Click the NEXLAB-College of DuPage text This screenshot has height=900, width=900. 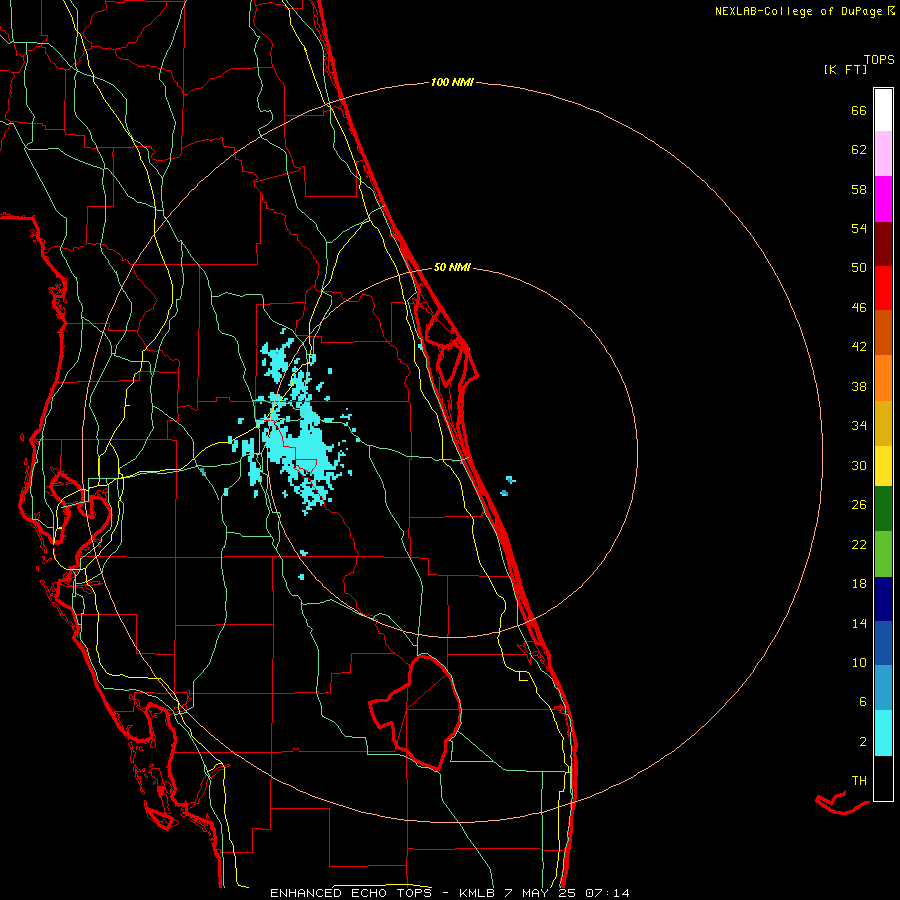pyautogui.click(x=798, y=11)
